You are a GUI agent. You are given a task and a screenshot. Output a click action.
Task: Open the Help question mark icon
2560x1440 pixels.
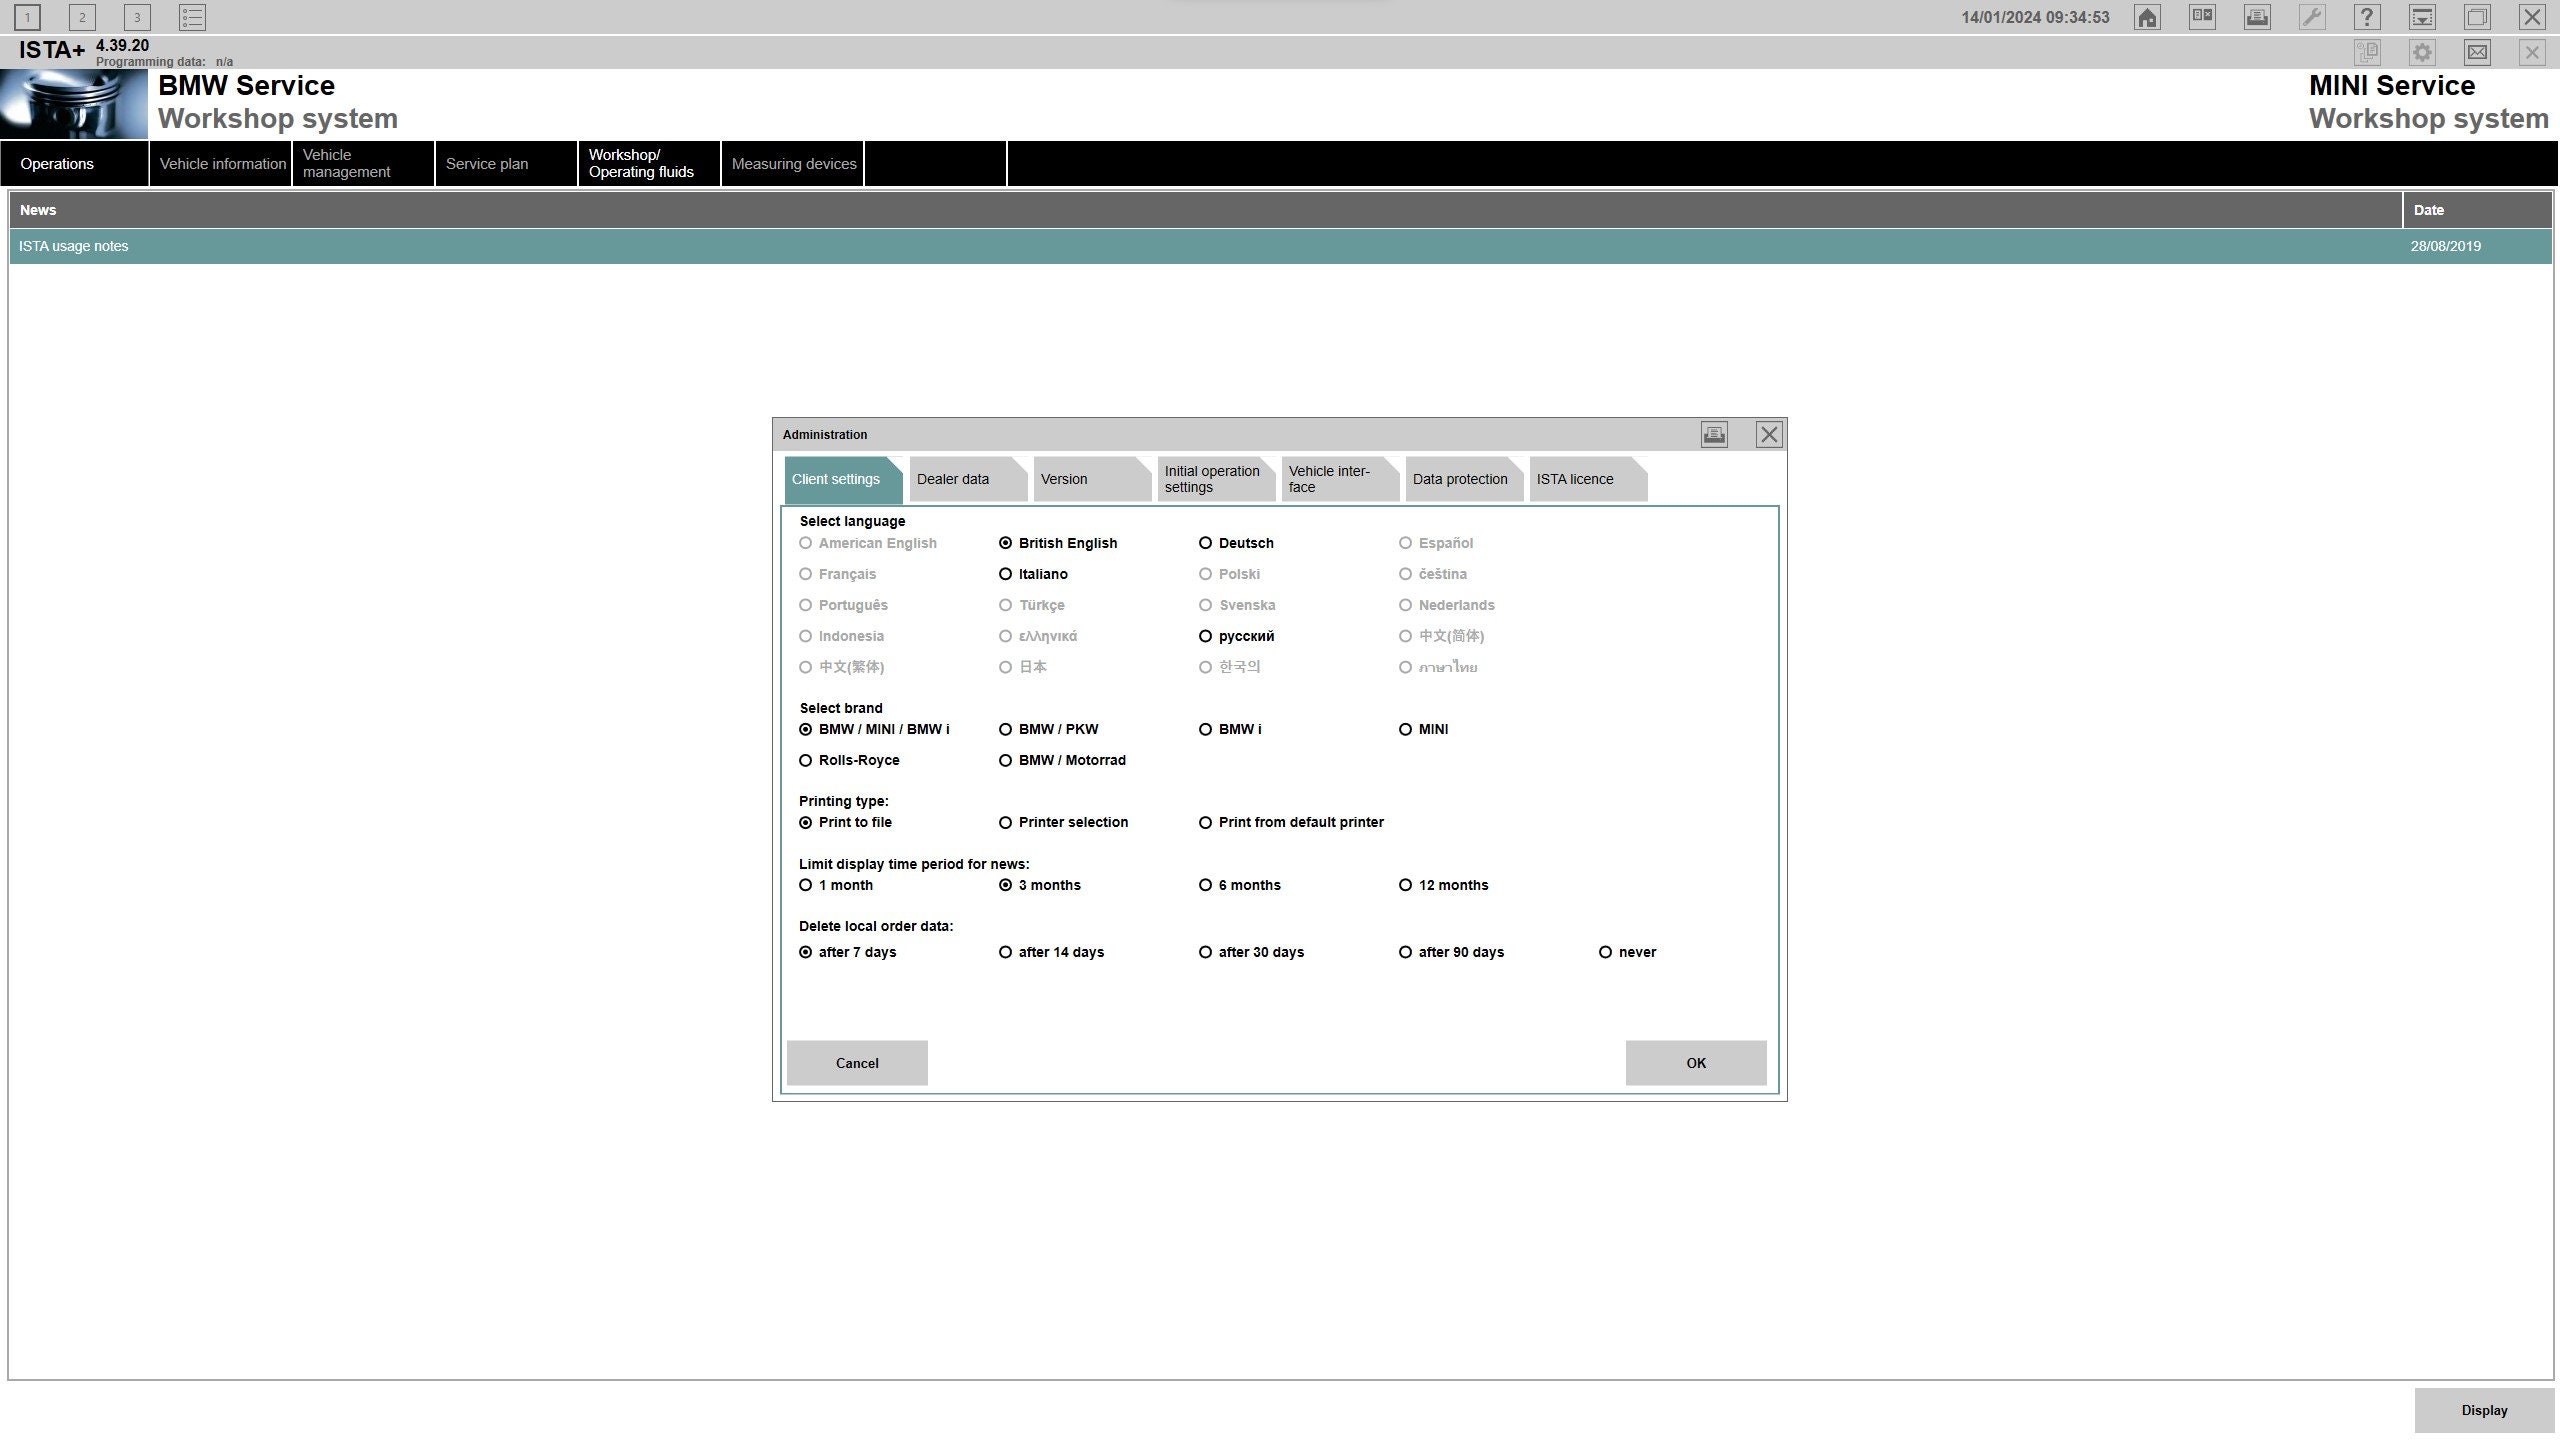2367,17
